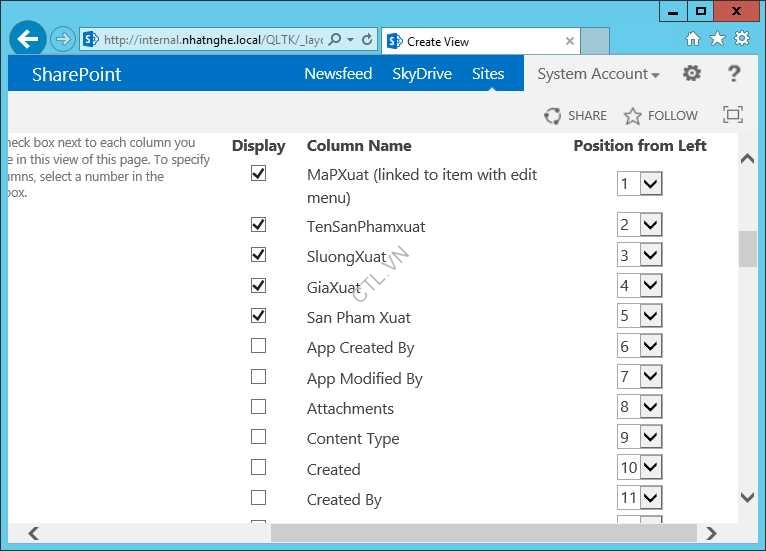Click the browser Back arrow button
Viewport: 766px width, 551px height.
[x=28, y=40]
